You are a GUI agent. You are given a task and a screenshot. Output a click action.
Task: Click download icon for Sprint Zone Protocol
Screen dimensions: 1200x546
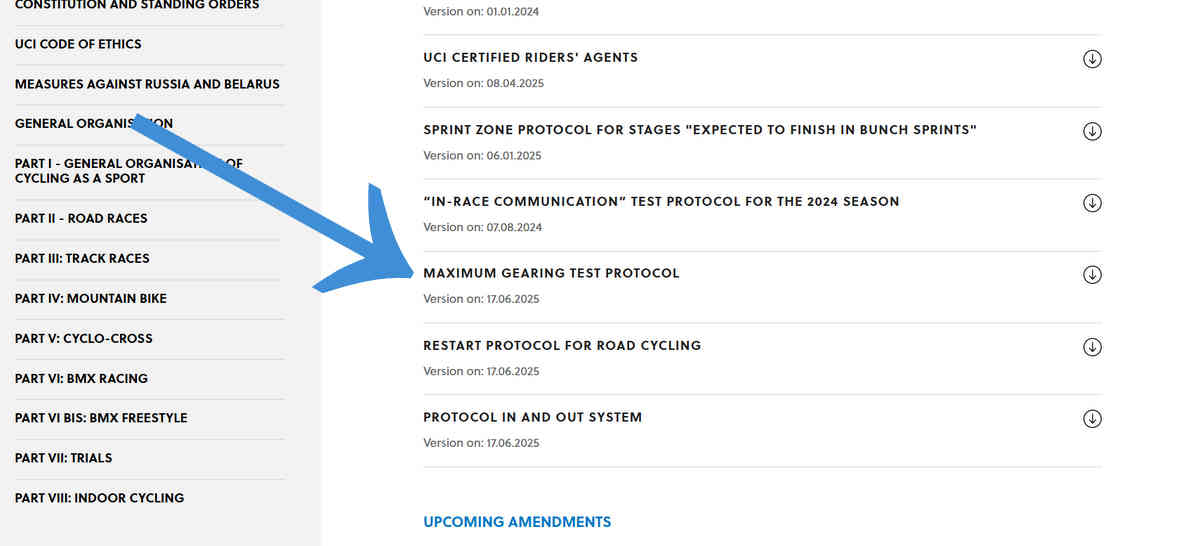[x=1092, y=131]
